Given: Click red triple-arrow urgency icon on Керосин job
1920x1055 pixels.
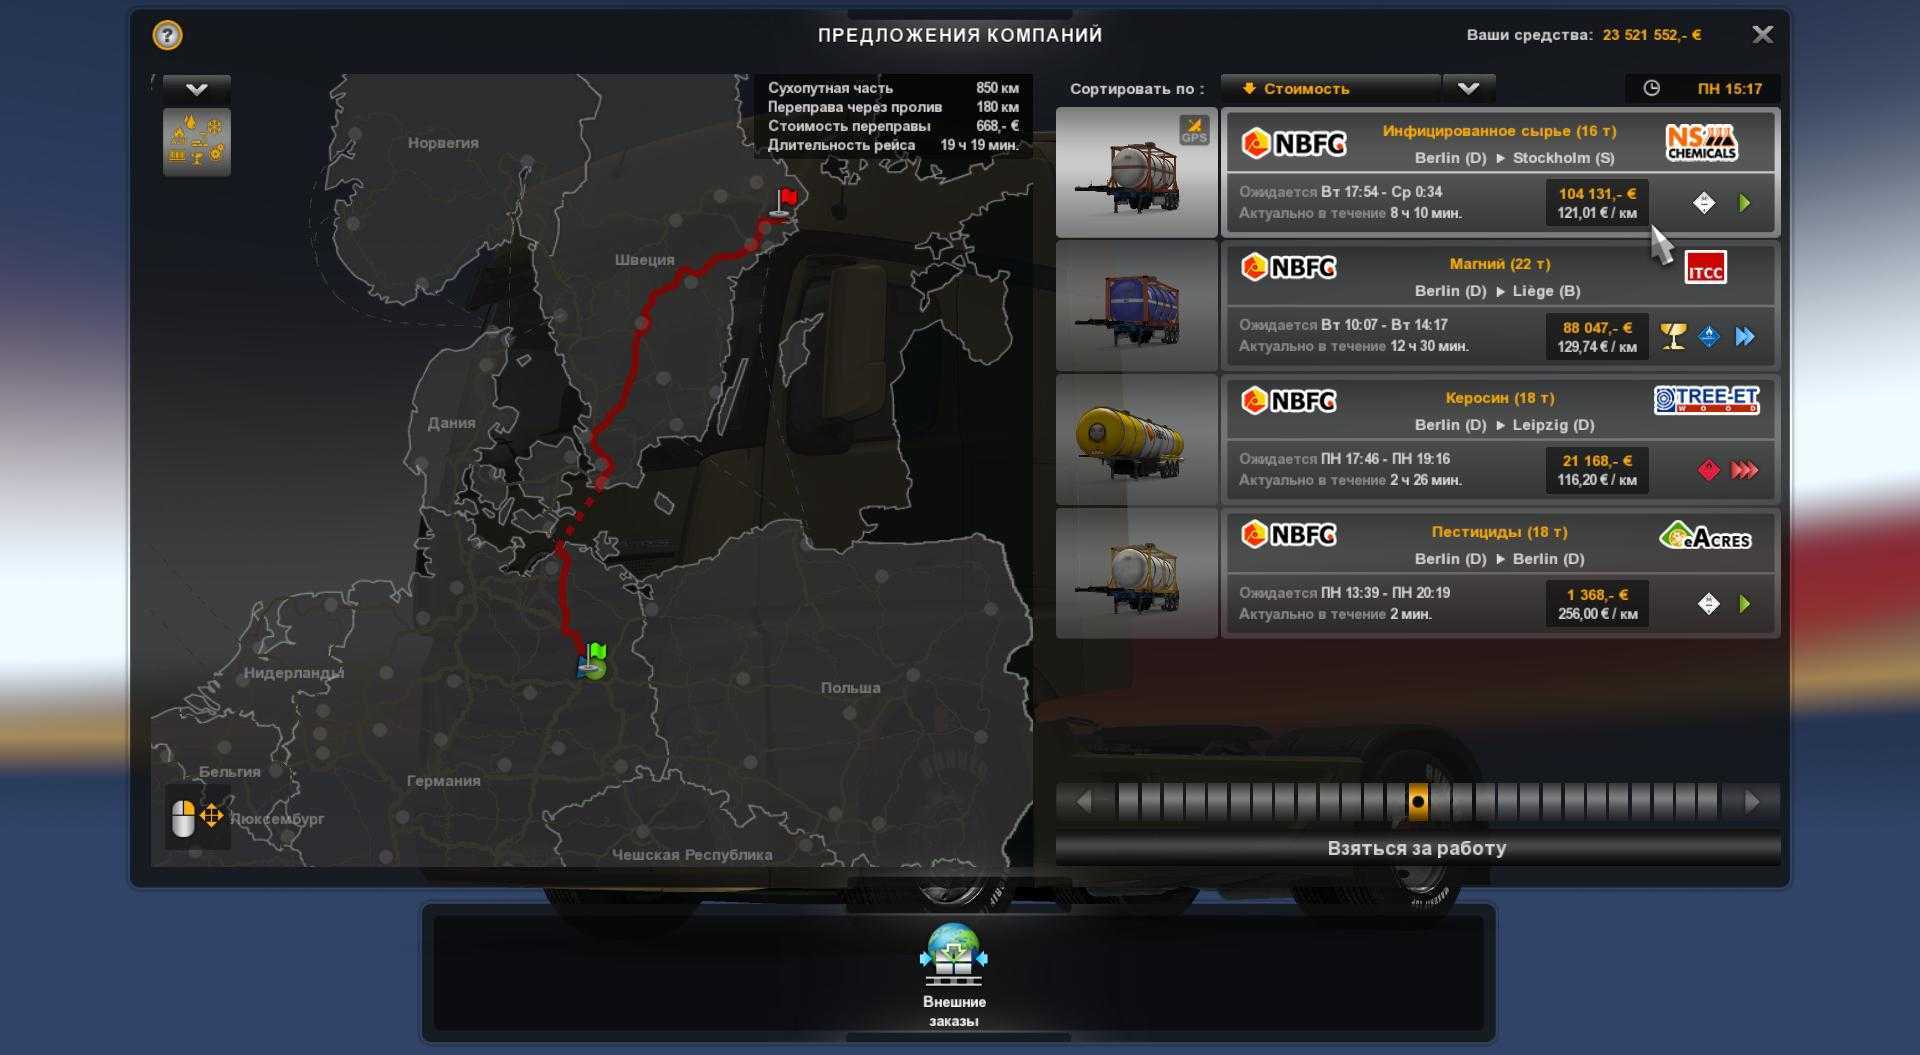Looking at the screenshot, I should [x=1744, y=470].
